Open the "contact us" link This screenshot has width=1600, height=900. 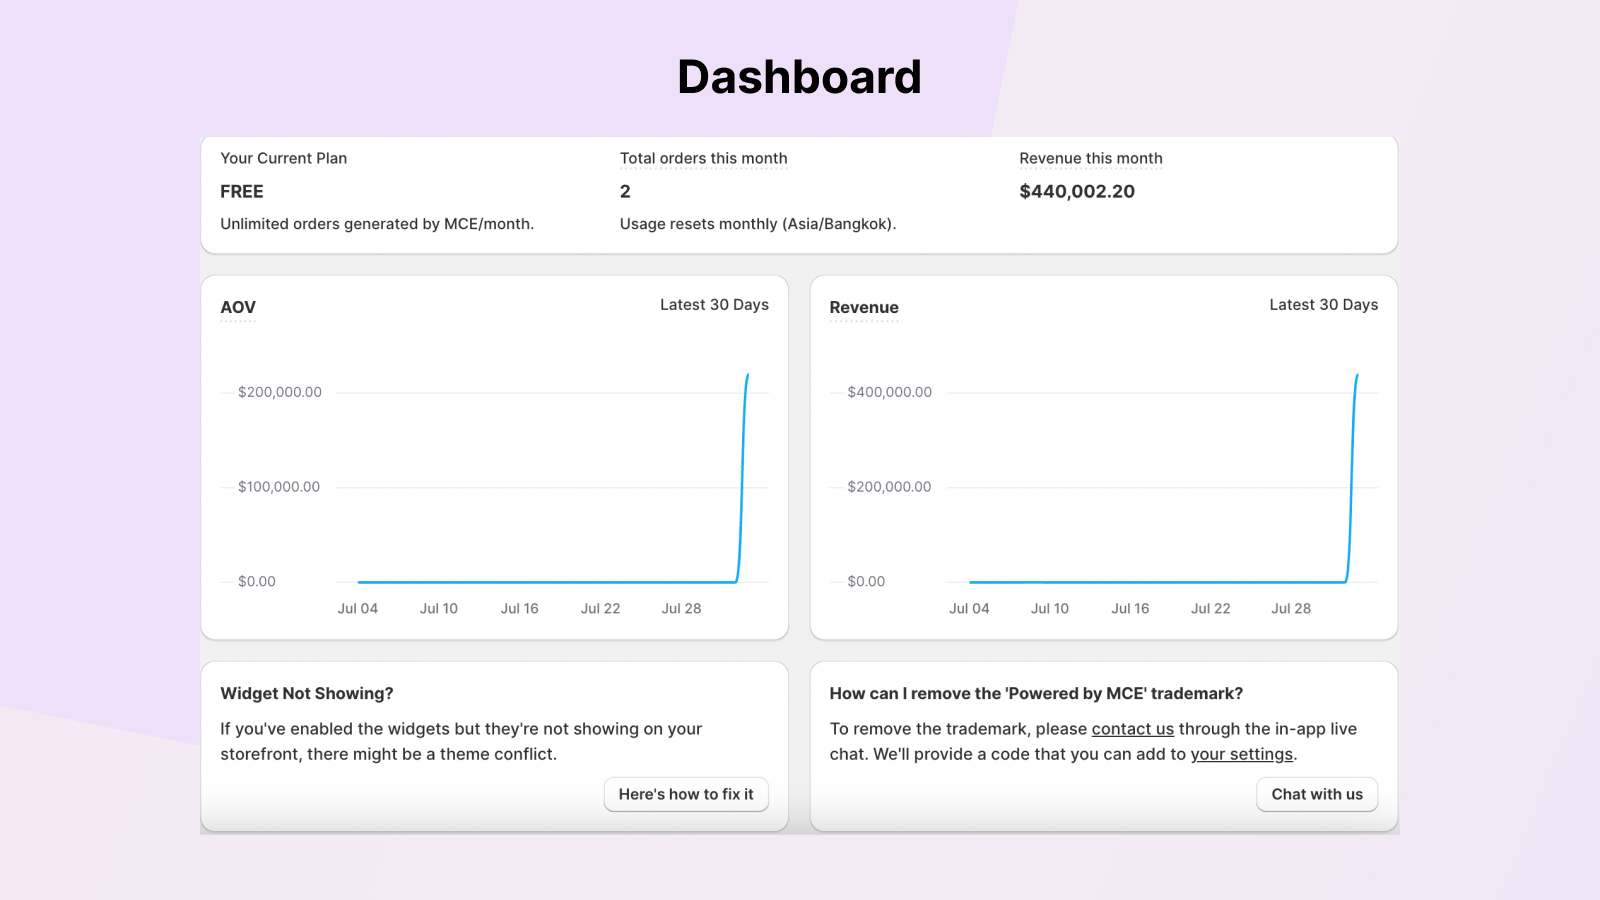pyautogui.click(x=1133, y=728)
